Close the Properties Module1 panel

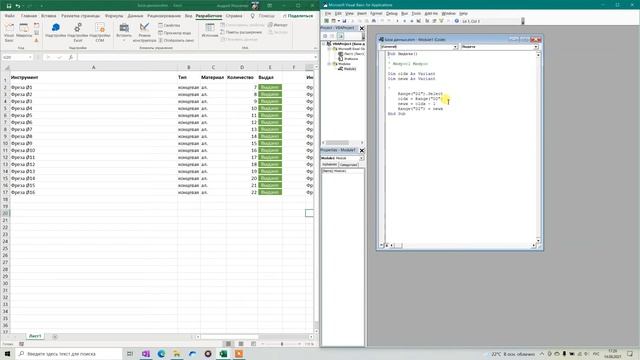coord(362,150)
